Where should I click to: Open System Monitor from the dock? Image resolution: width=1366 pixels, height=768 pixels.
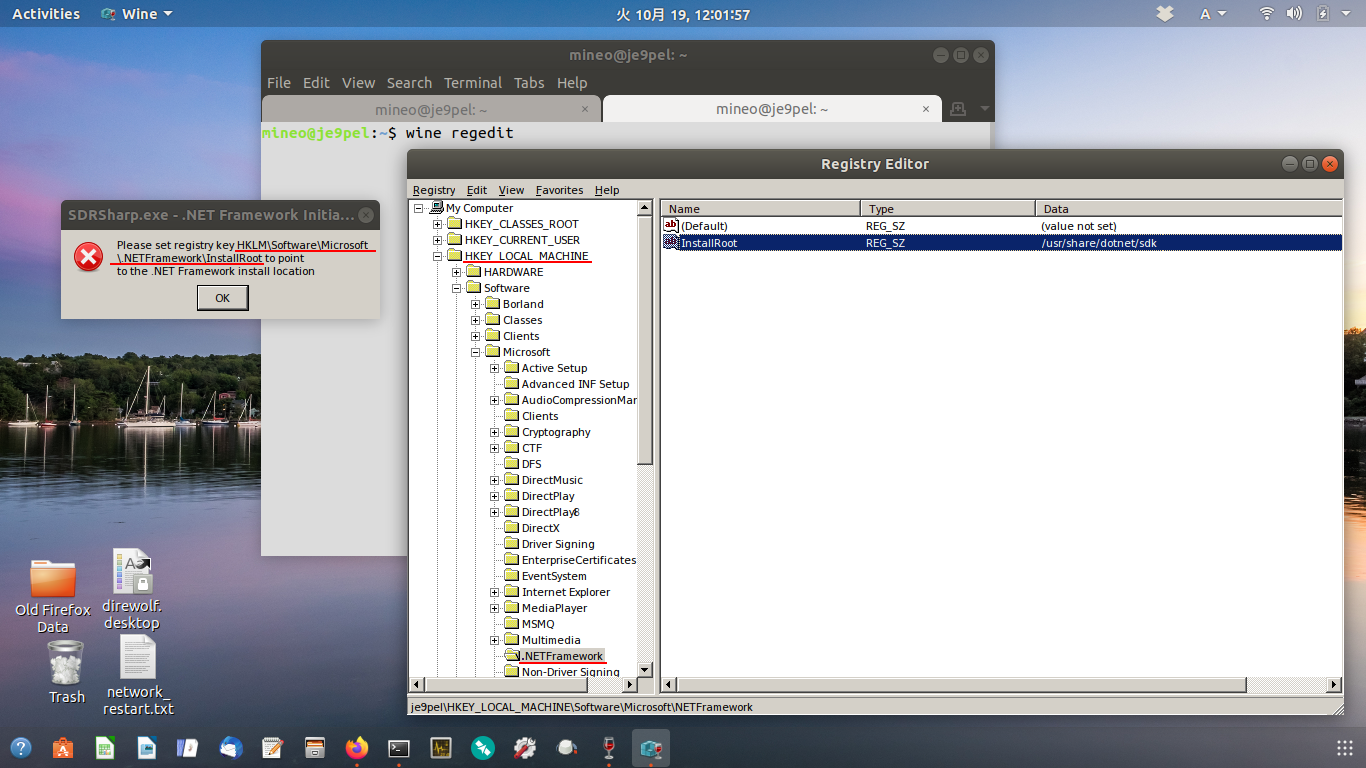click(x=440, y=747)
